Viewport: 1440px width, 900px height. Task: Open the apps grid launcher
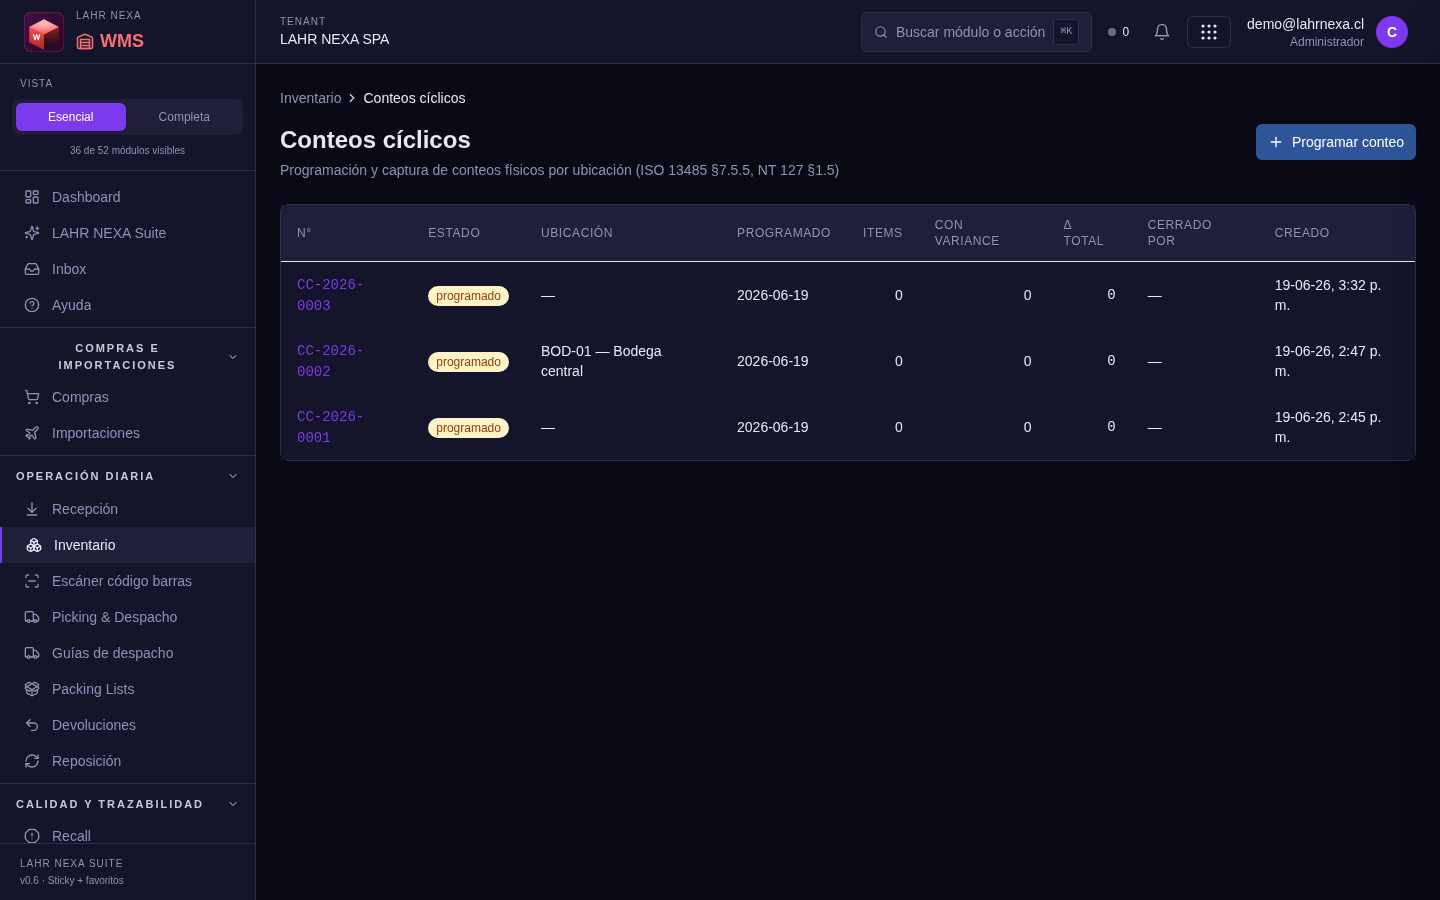point(1209,32)
